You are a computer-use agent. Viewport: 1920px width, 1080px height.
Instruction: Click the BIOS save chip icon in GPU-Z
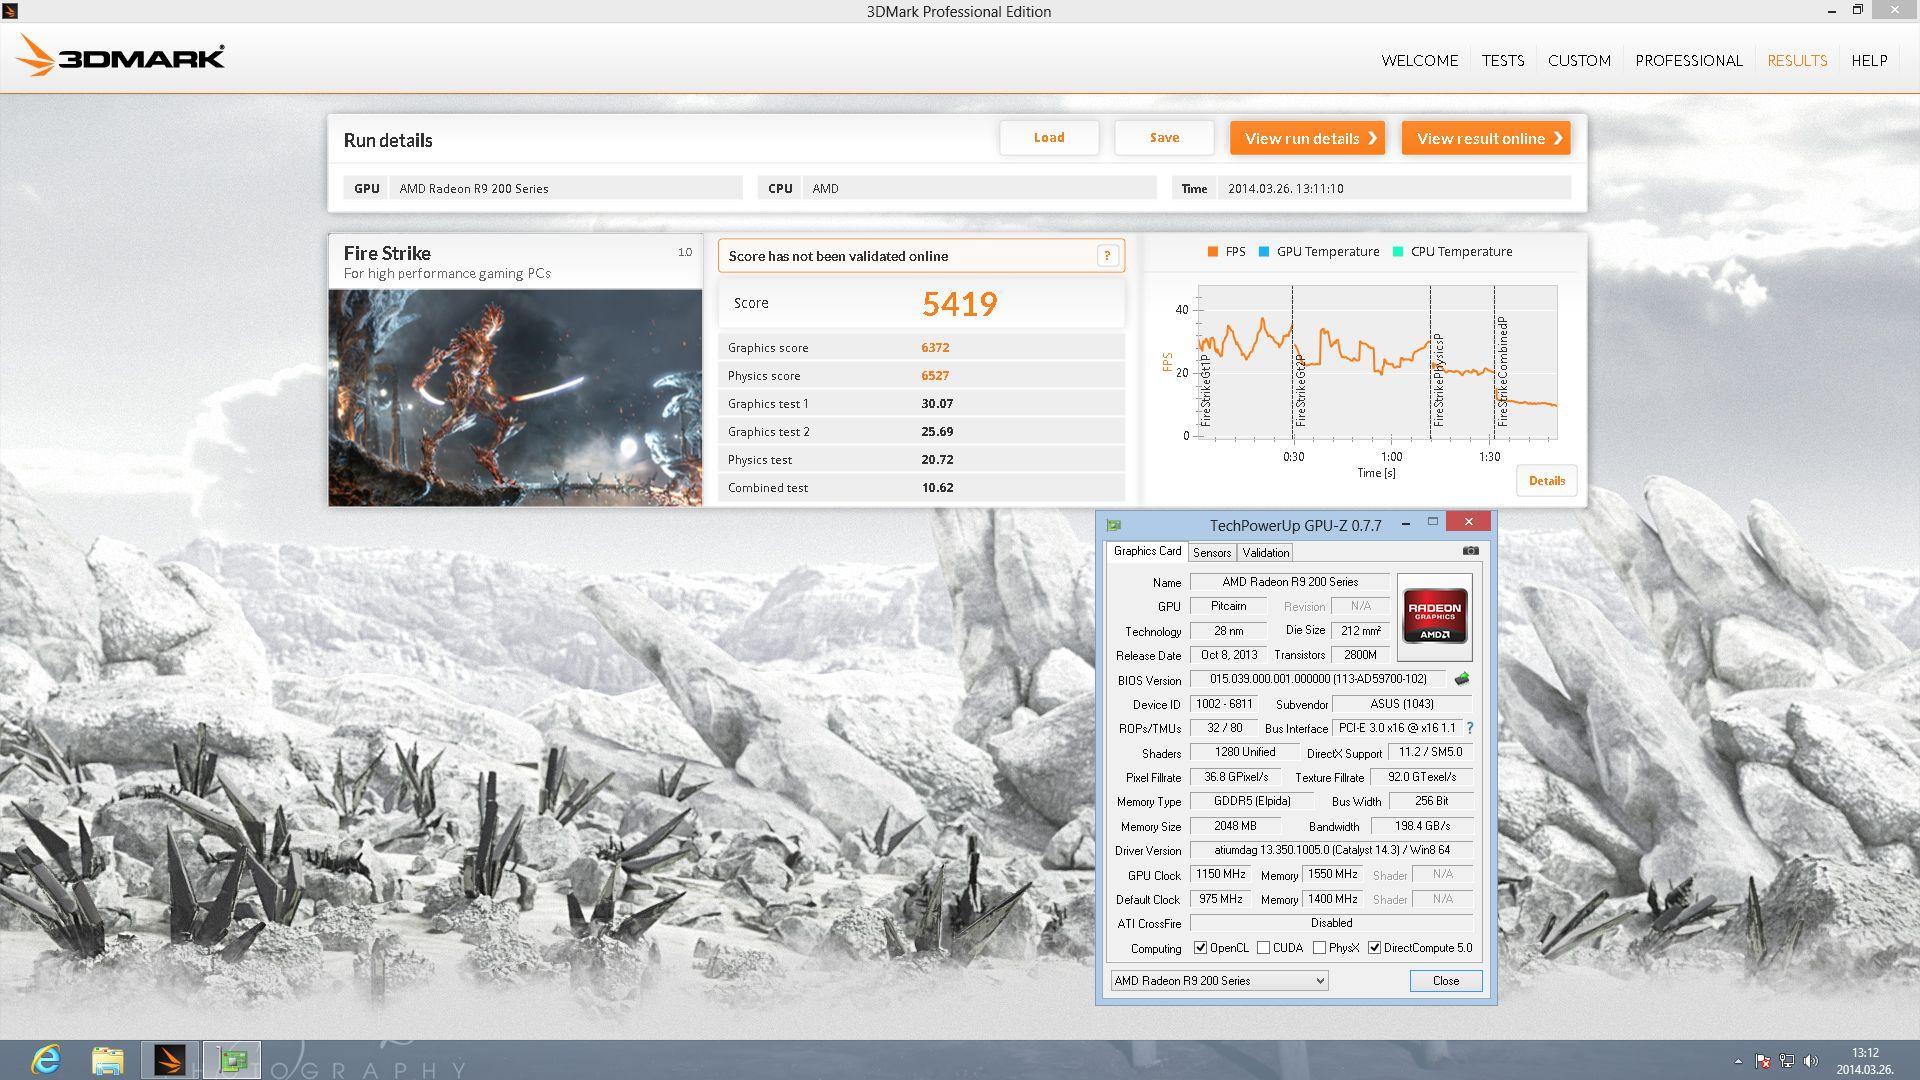tap(1462, 679)
